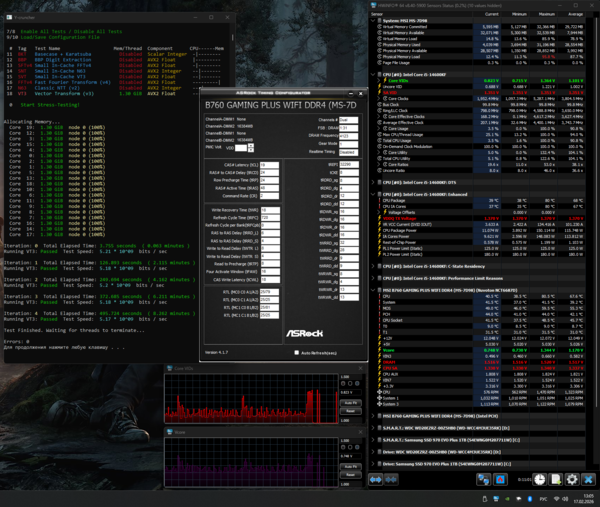Click the expand columns arrows in HWiNFO toolbar

click(x=376, y=479)
